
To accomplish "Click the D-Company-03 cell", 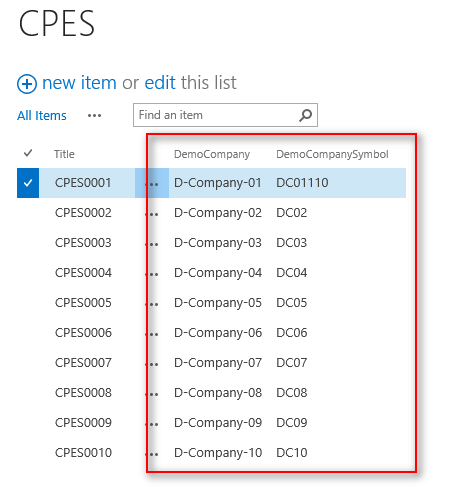I will (x=218, y=243).
